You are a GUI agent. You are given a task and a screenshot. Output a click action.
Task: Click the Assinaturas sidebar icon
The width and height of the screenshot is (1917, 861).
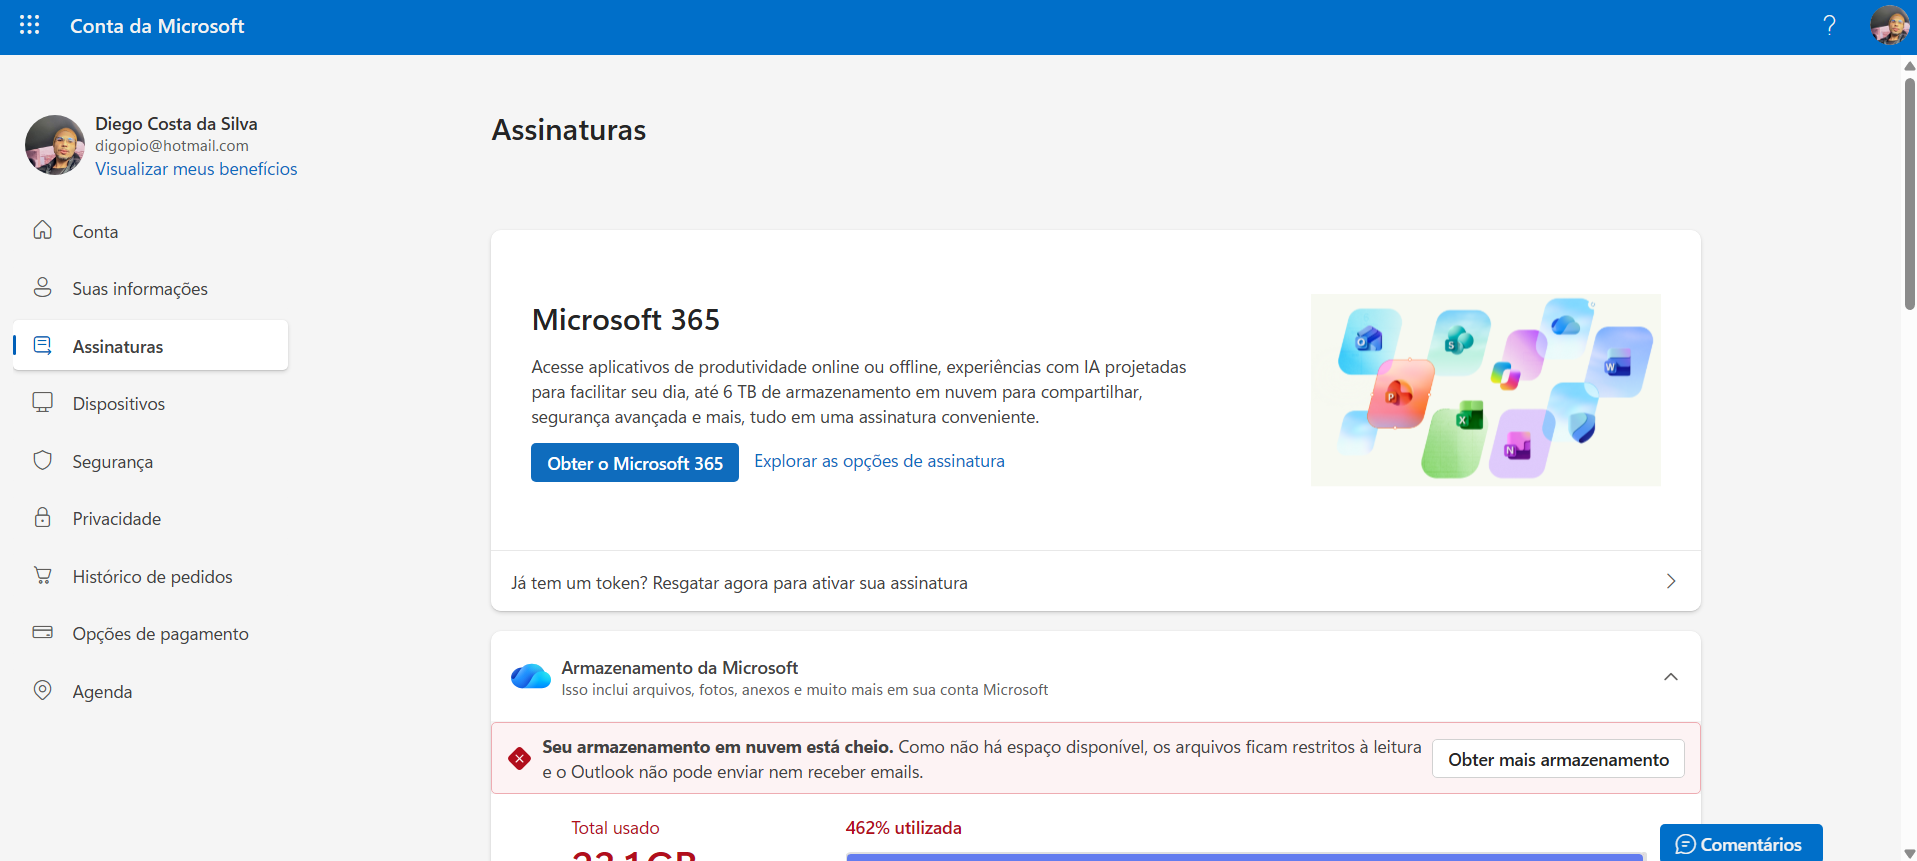click(42, 346)
